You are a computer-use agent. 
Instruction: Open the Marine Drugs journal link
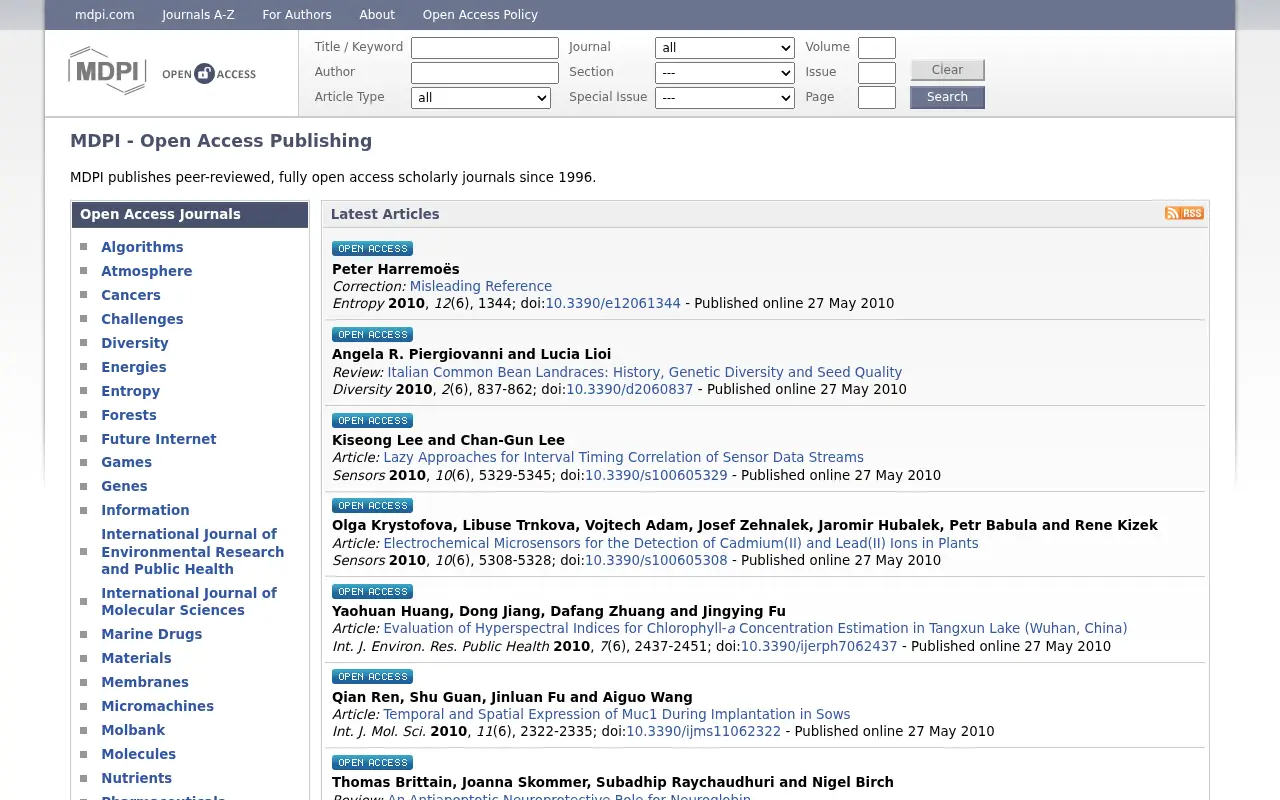151,634
